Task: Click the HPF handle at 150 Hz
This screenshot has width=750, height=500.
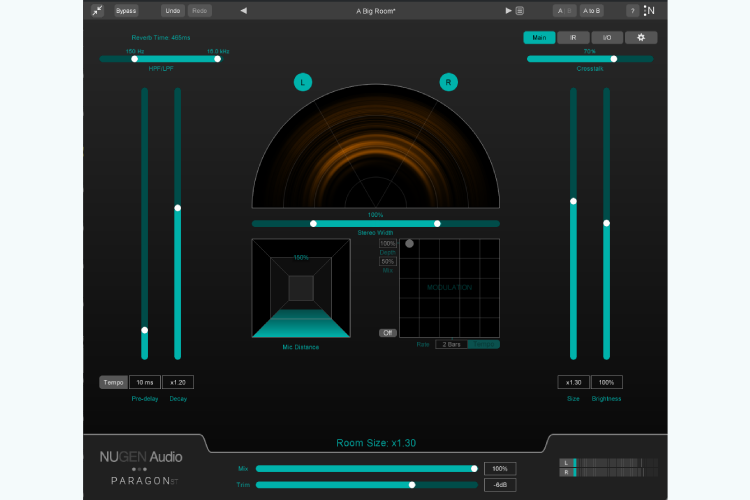Action: [x=134, y=59]
